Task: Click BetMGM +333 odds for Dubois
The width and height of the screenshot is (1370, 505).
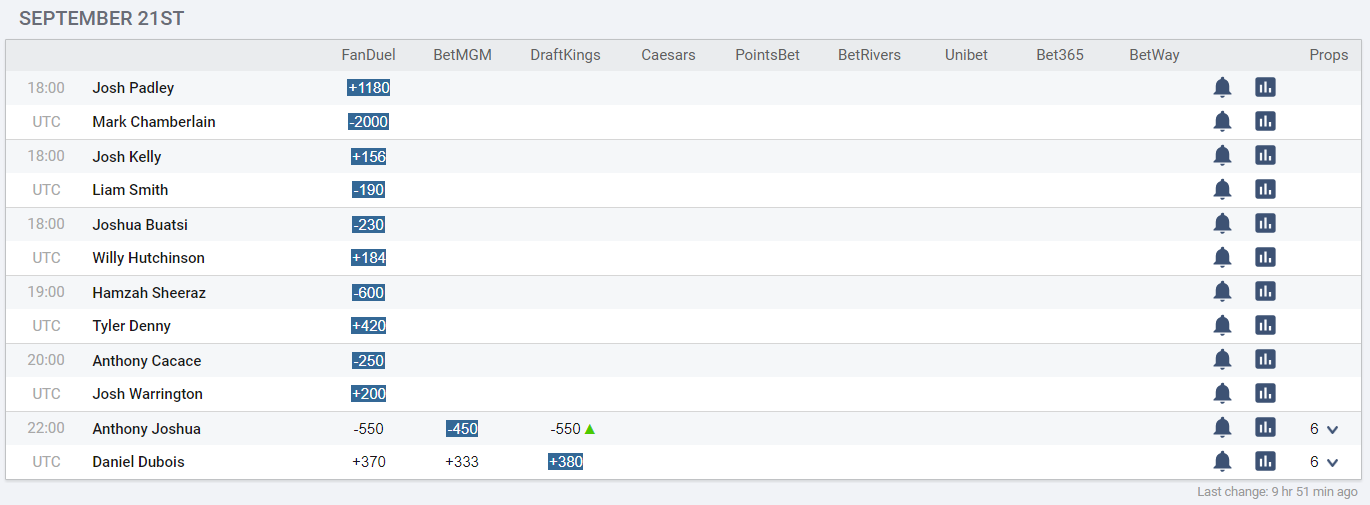Action: click(462, 462)
